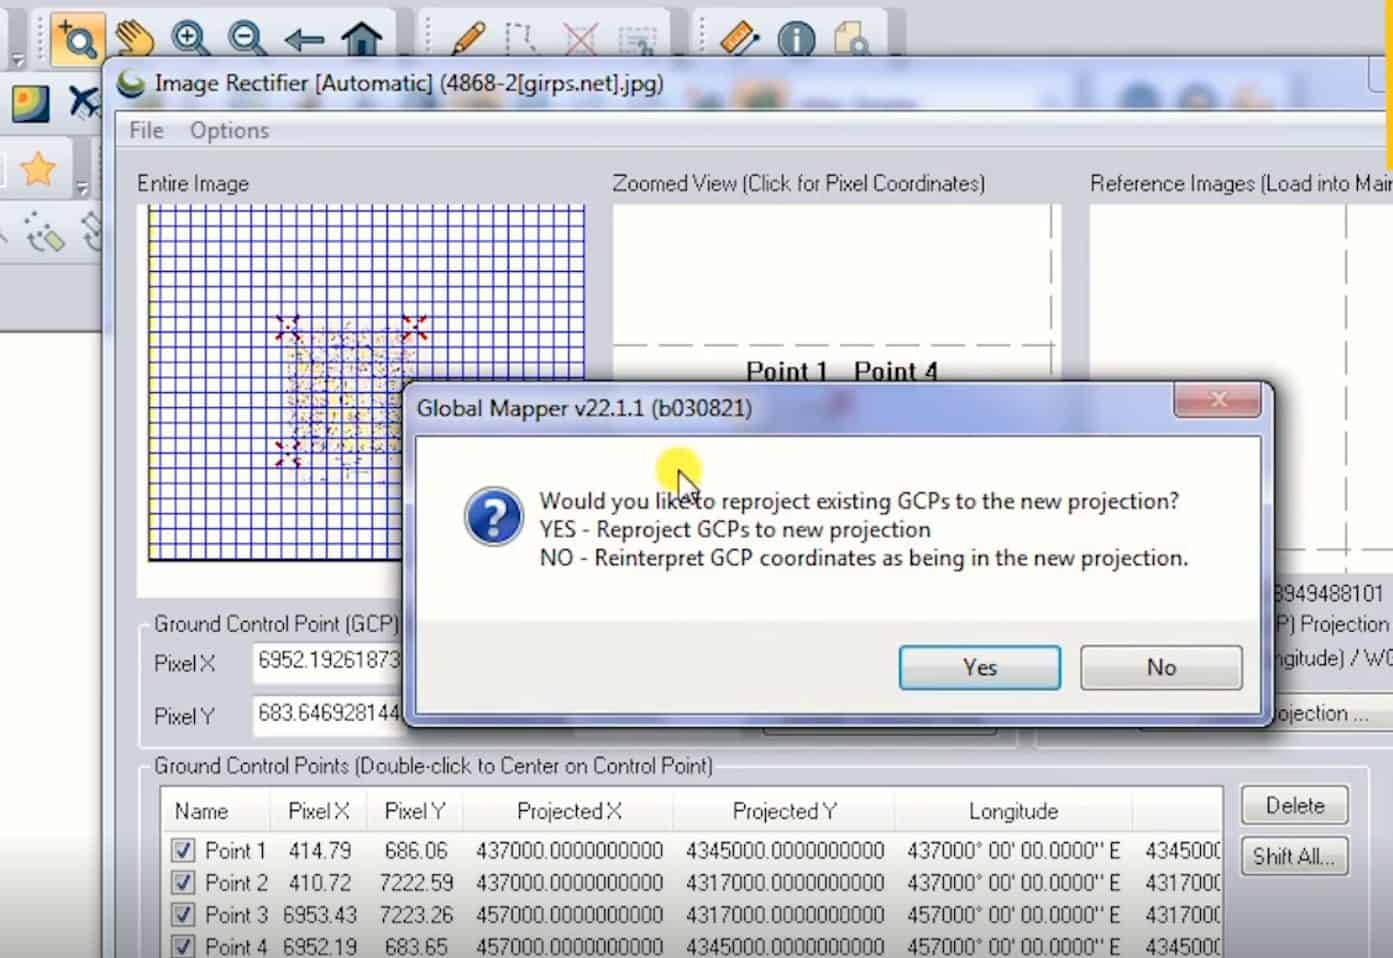Screen dimensions: 1393x958
Task: Close the Global Mapper v22.1.1 dialog
Action: tap(1217, 400)
